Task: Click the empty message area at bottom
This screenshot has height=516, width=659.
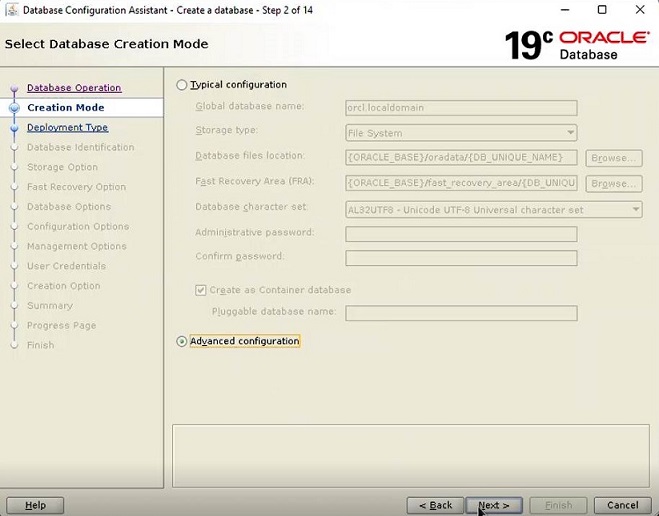Action: (x=411, y=456)
